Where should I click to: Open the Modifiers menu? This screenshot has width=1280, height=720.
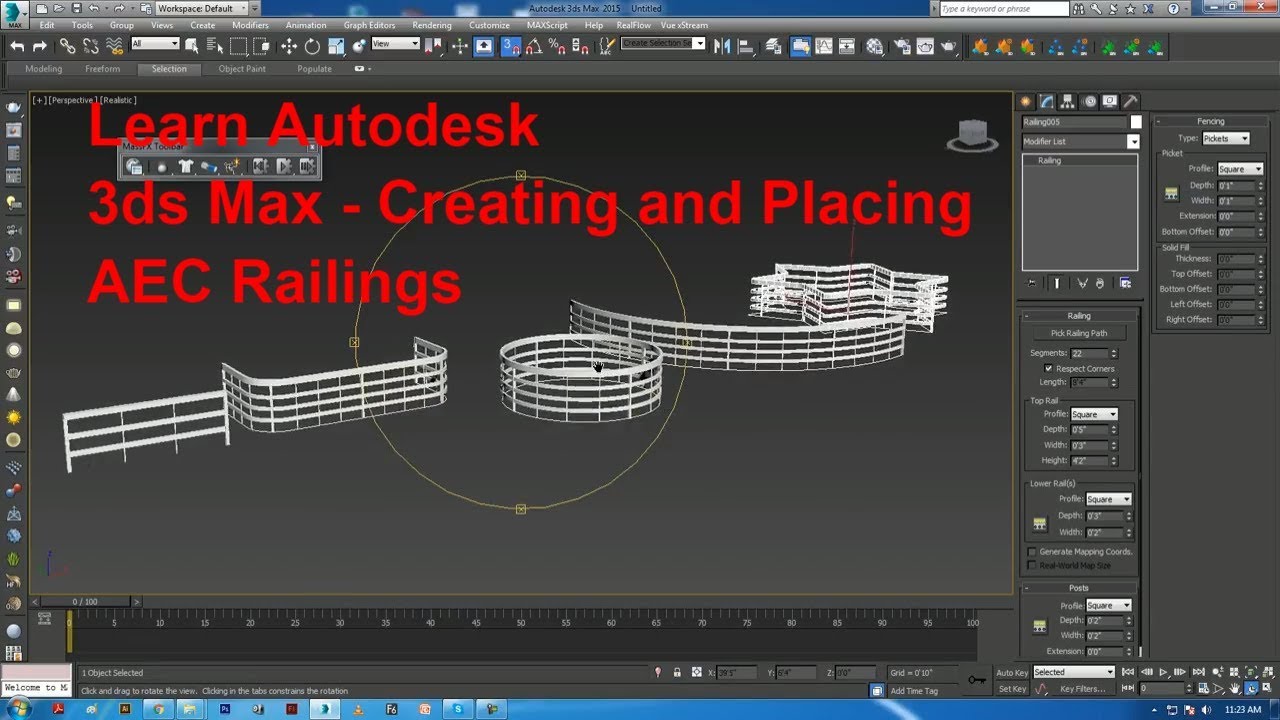(250, 25)
